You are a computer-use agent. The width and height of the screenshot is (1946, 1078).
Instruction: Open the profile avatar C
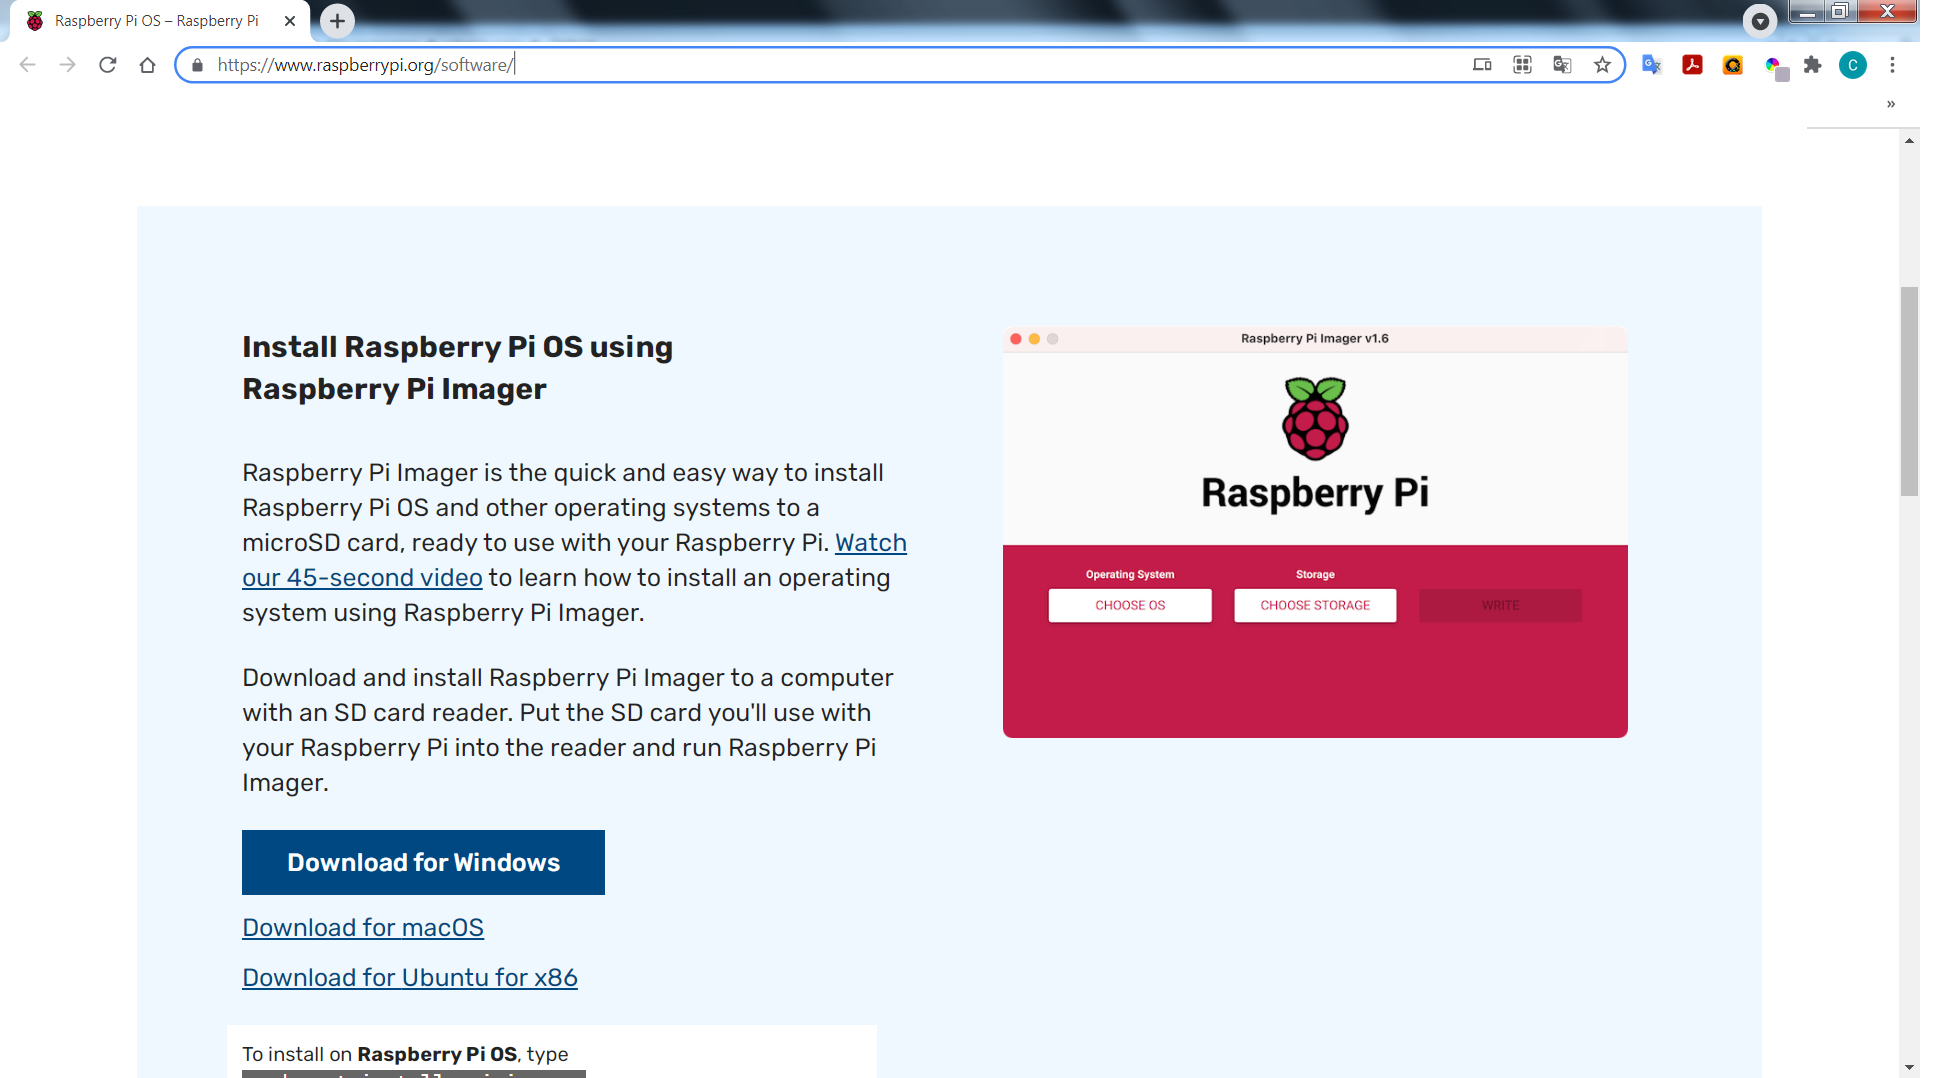[x=1852, y=65]
